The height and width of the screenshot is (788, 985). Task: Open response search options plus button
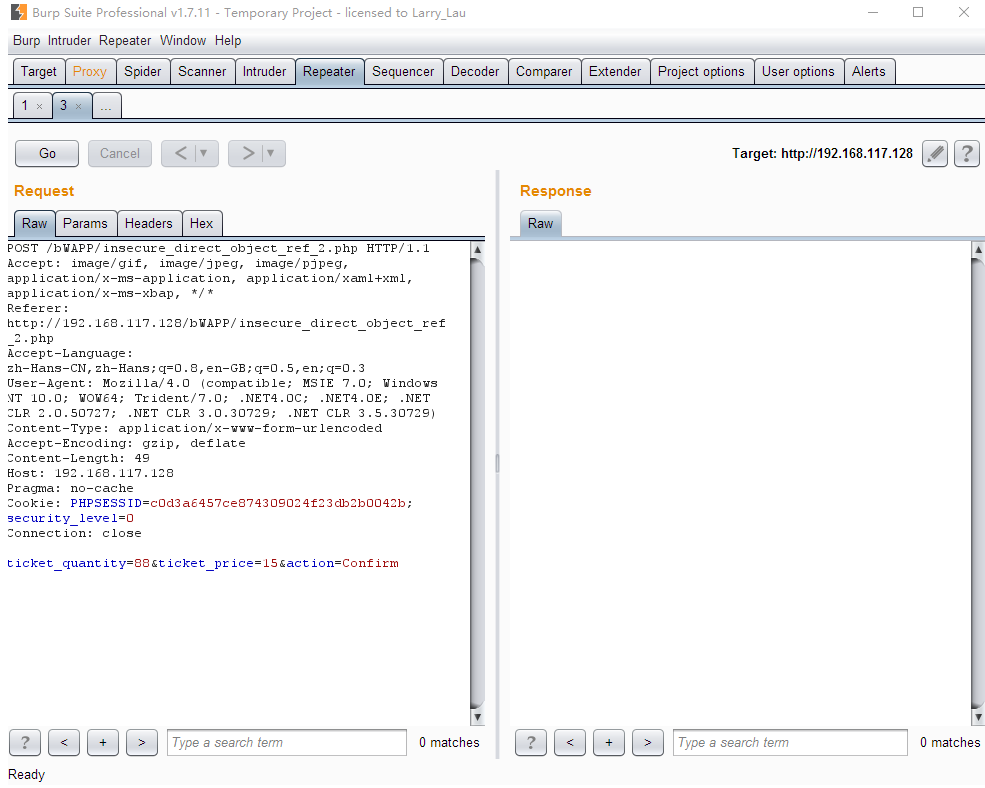pyautogui.click(x=609, y=743)
